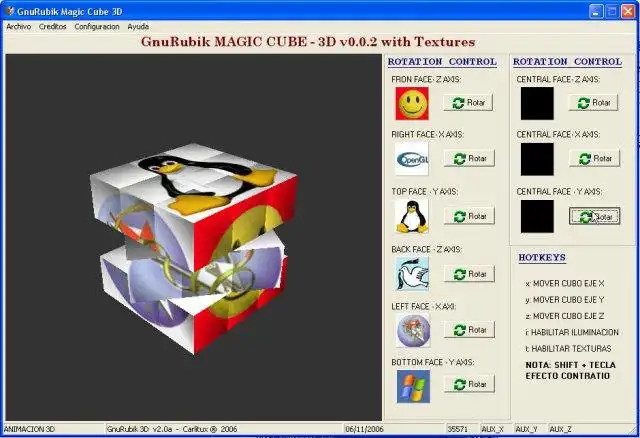Image resolution: width=640 pixels, height=438 pixels.
Task: Rotate the Central Face Y axis
Action: pyautogui.click(x=594, y=216)
